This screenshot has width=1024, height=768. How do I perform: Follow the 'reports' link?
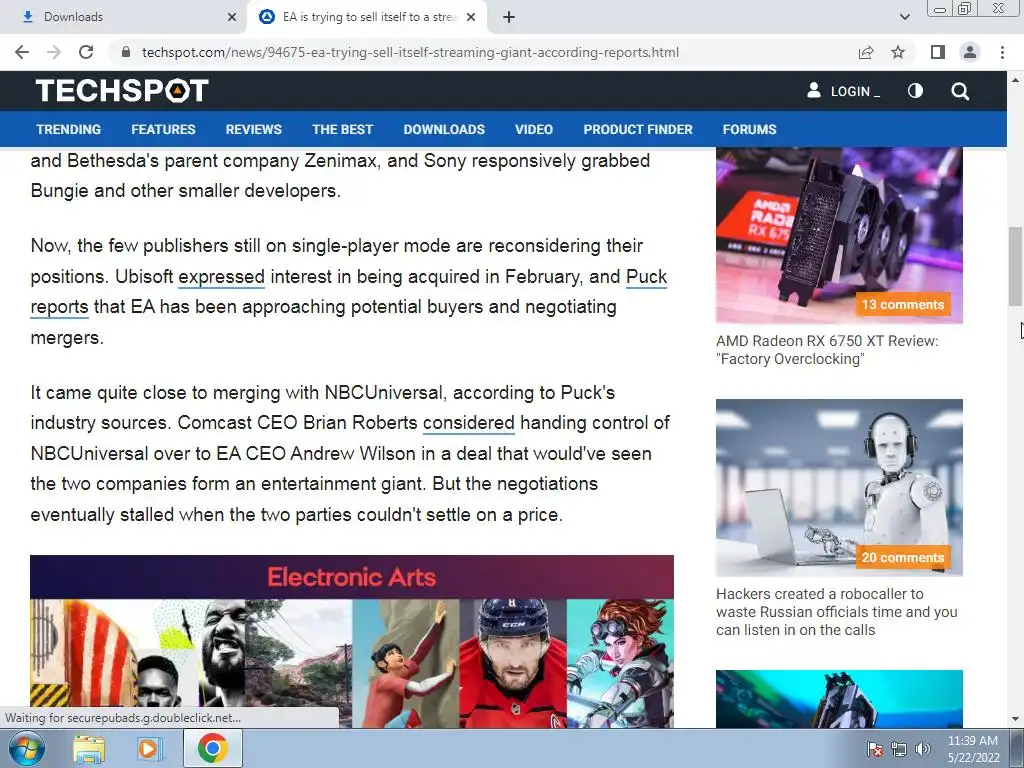(x=59, y=307)
